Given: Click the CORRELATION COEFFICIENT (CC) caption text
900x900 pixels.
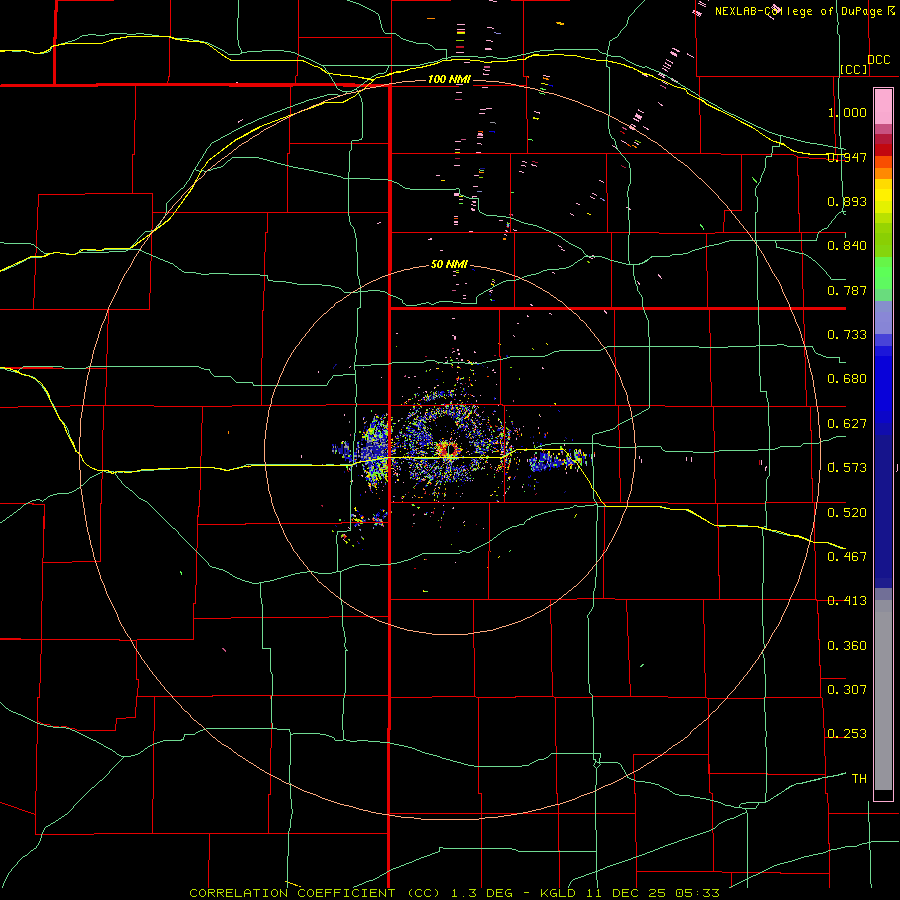Looking at the screenshot, I should coord(317,893).
